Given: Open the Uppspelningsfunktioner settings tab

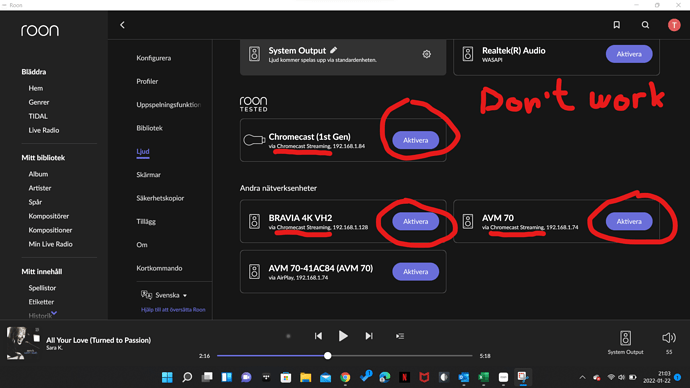Looking at the screenshot, I should (x=169, y=105).
